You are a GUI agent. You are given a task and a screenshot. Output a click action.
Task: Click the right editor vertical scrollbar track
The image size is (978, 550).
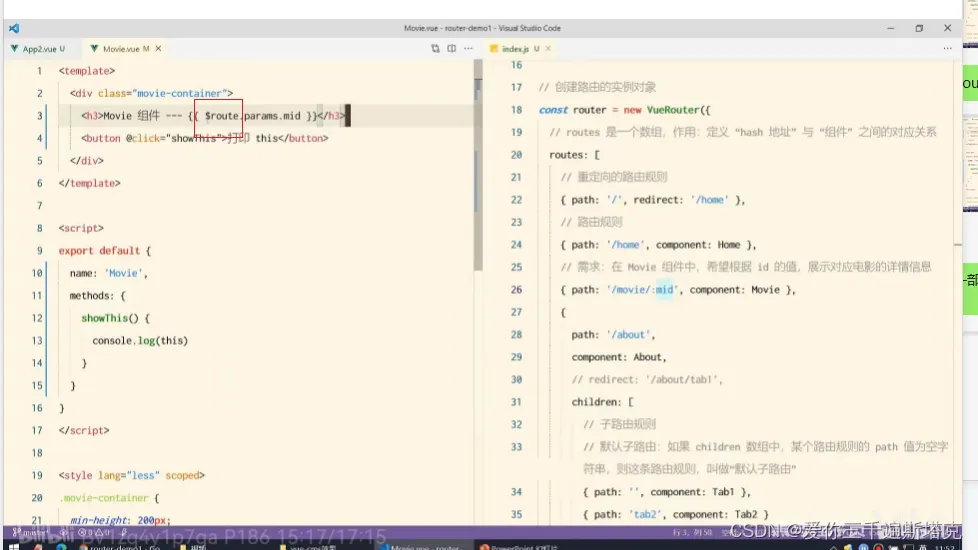pos(957,293)
